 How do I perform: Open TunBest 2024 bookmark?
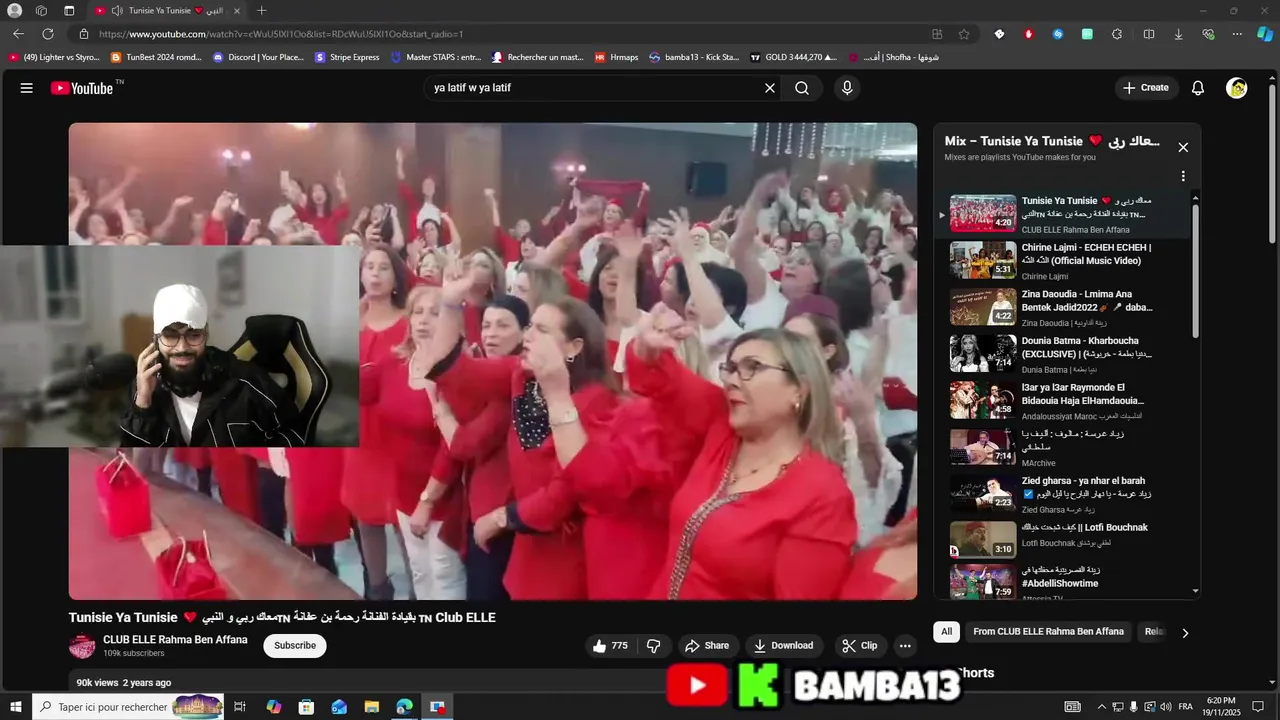coord(156,58)
